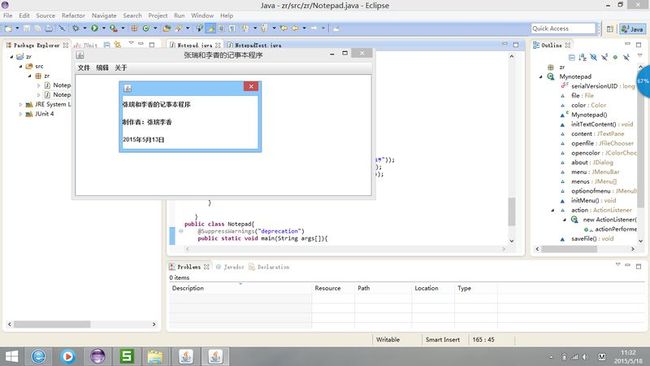The image size is (650, 366).
Task: Click the Description column header
Action: coord(240,288)
